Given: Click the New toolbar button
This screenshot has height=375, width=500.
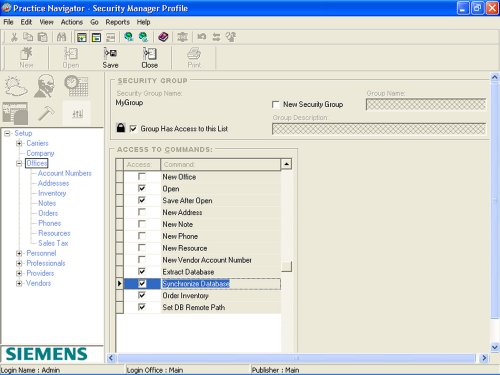Looking at the screenshot, I should [26, 58].
